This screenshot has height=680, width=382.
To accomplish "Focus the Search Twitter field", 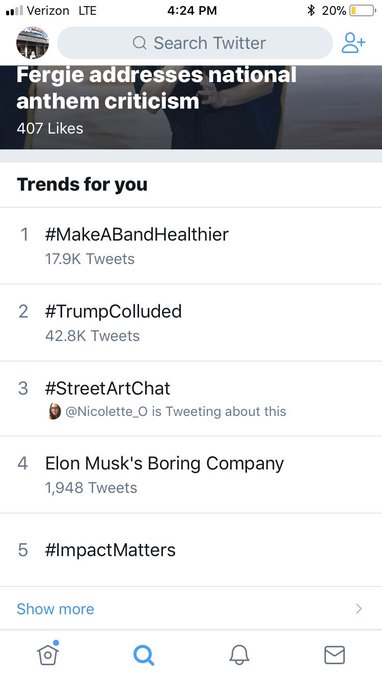I will [x=195, y=43].
